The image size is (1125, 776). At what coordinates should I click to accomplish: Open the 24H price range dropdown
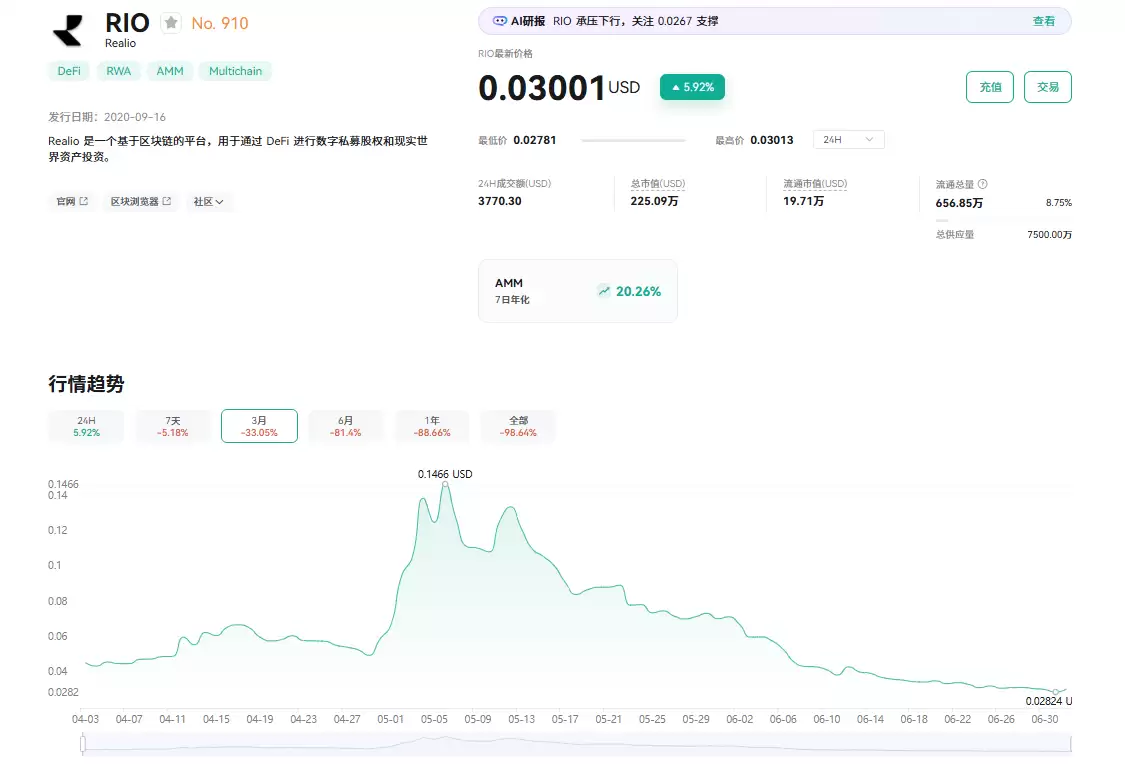pos(849,140)
